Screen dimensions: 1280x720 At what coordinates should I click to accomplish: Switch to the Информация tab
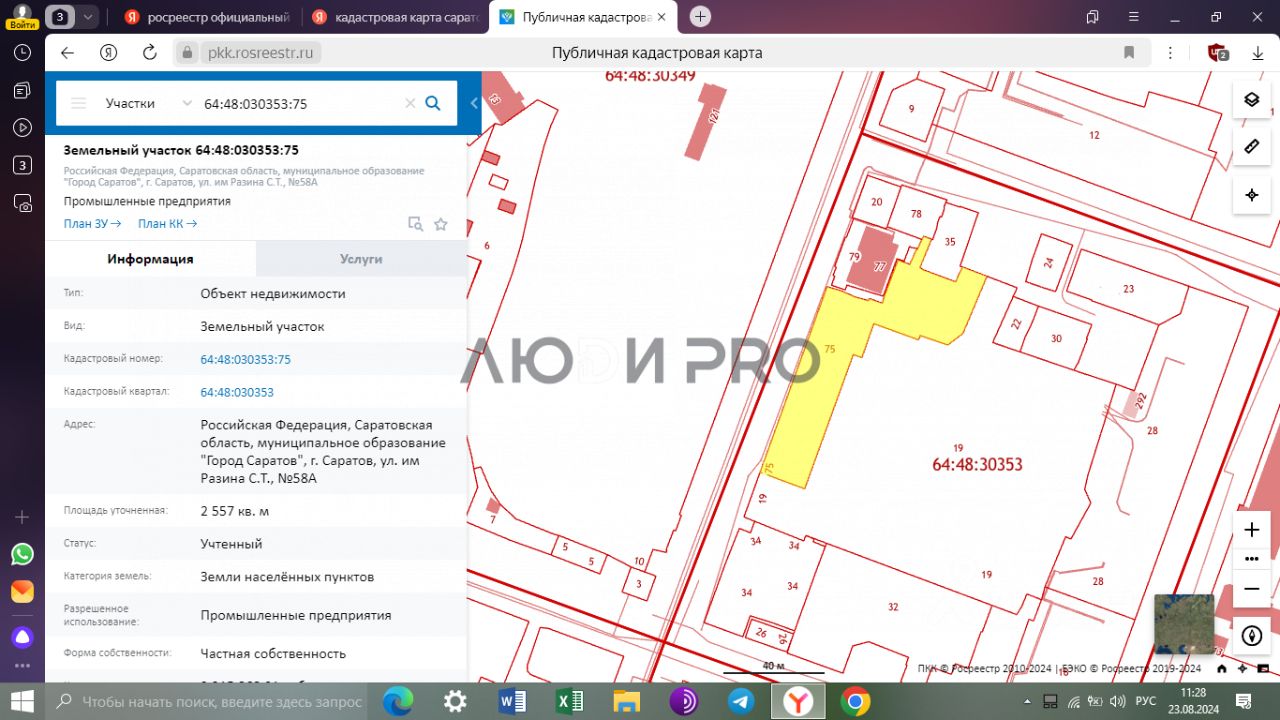pyautogui.click(x=150, y=259)
